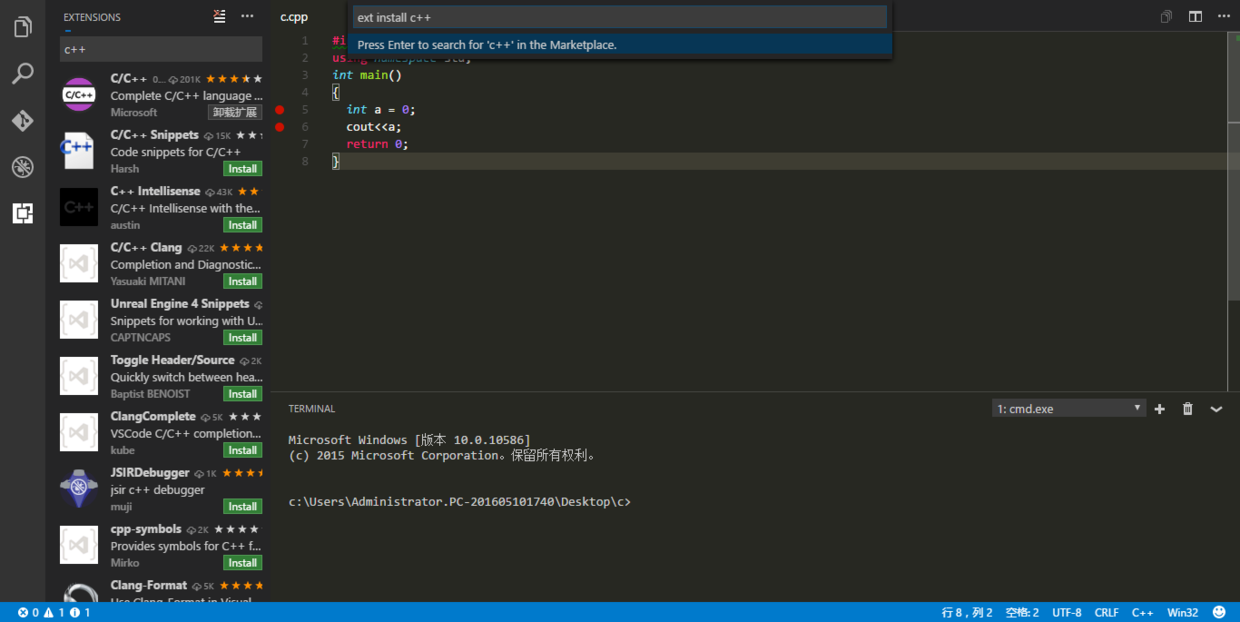Install the C/C++ Clang extension

coord(242,282)
